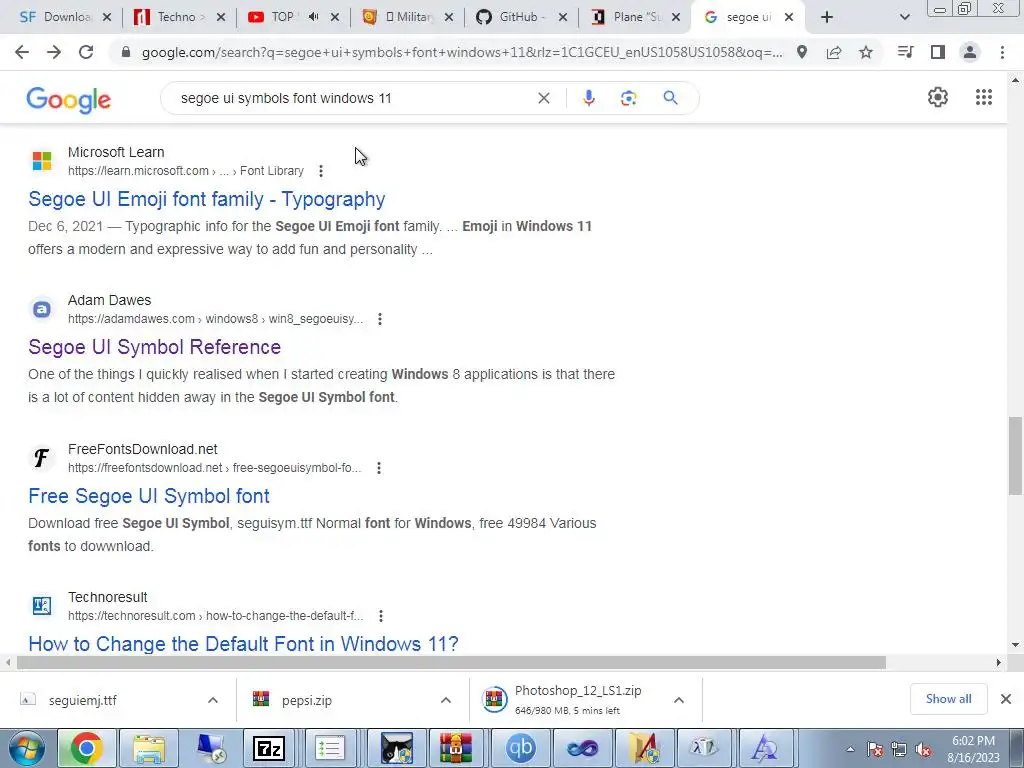Open more options for Microsoft Learn result
Viewport: 1024px width, 768px height.
click(x=321, y=171)
